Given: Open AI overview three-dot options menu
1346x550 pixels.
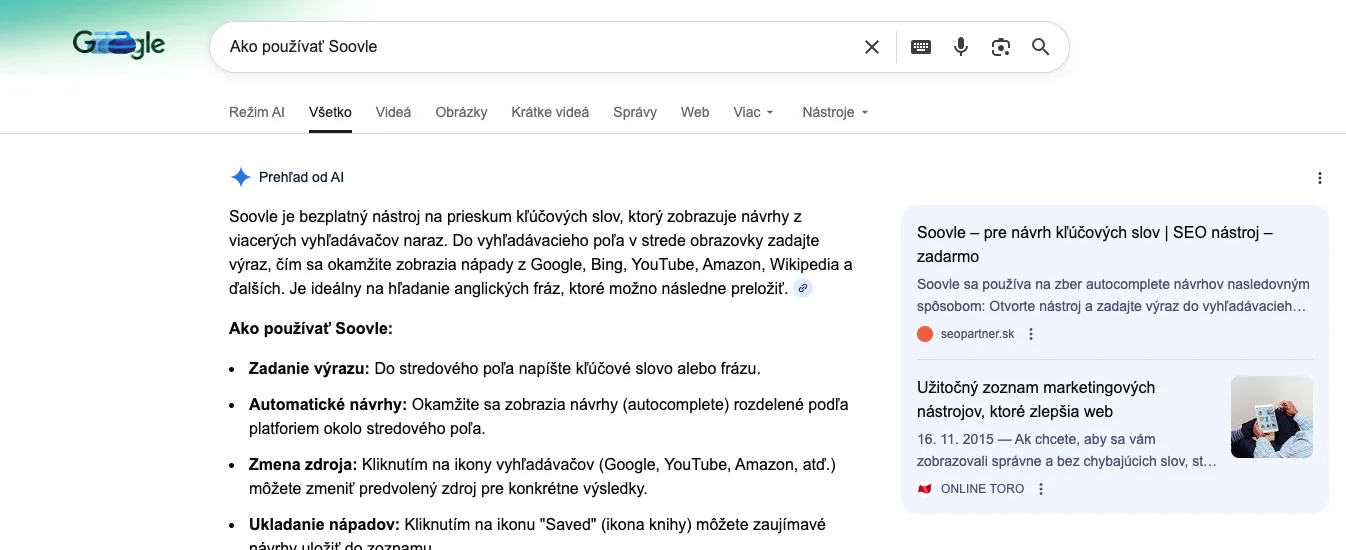Looking at the screenshot, I should pyautogui.click(x=1320, y=178).
